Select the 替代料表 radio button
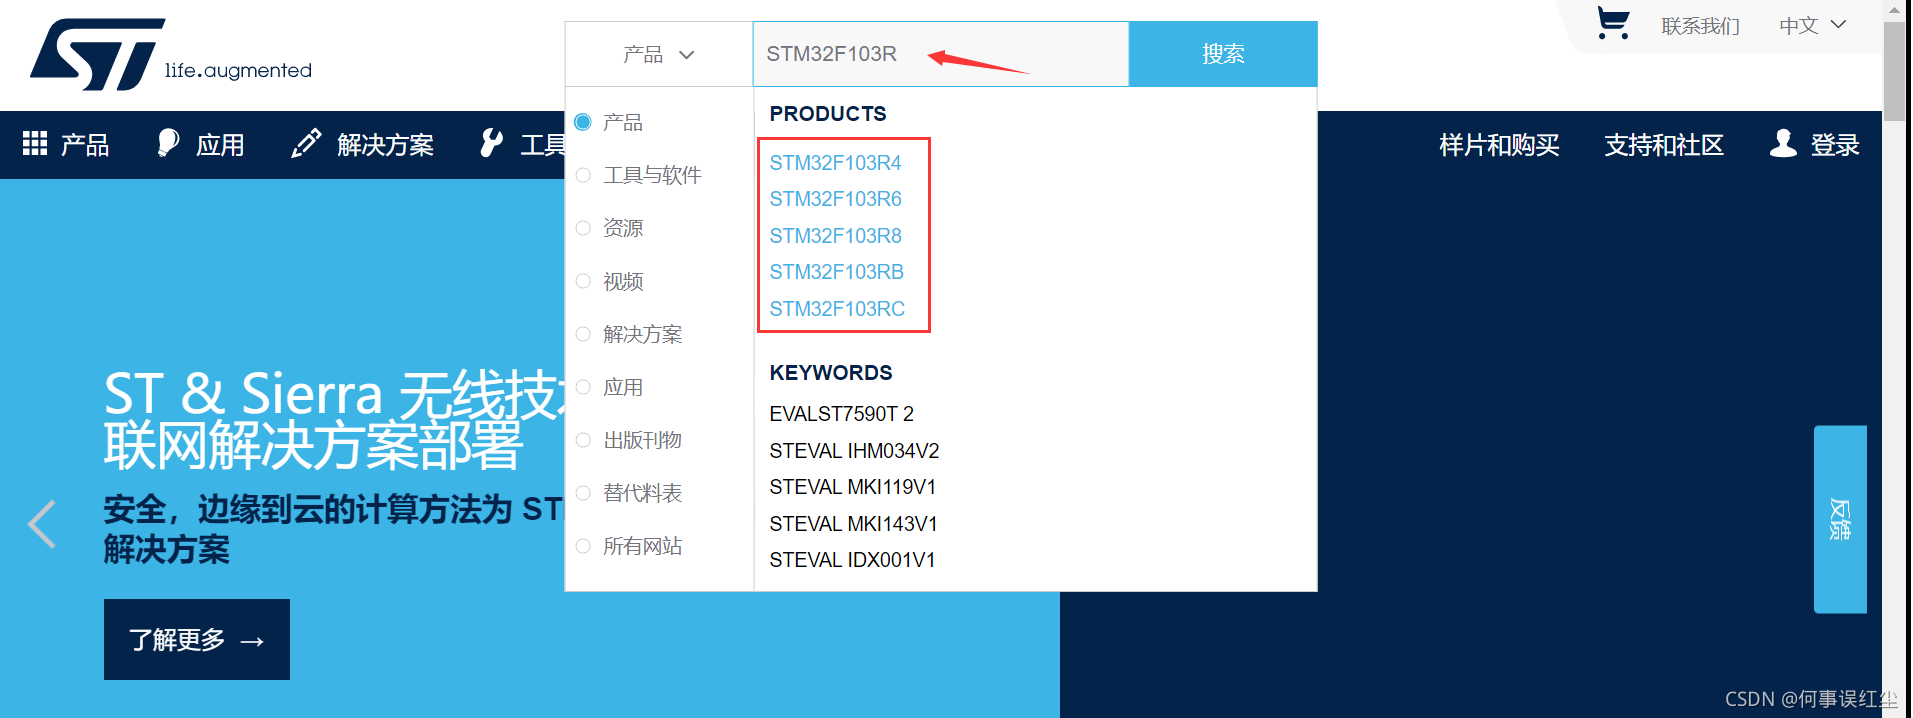Image resolution: width=1913 pixels, height=718 pixels. click(x=583, y=493)
